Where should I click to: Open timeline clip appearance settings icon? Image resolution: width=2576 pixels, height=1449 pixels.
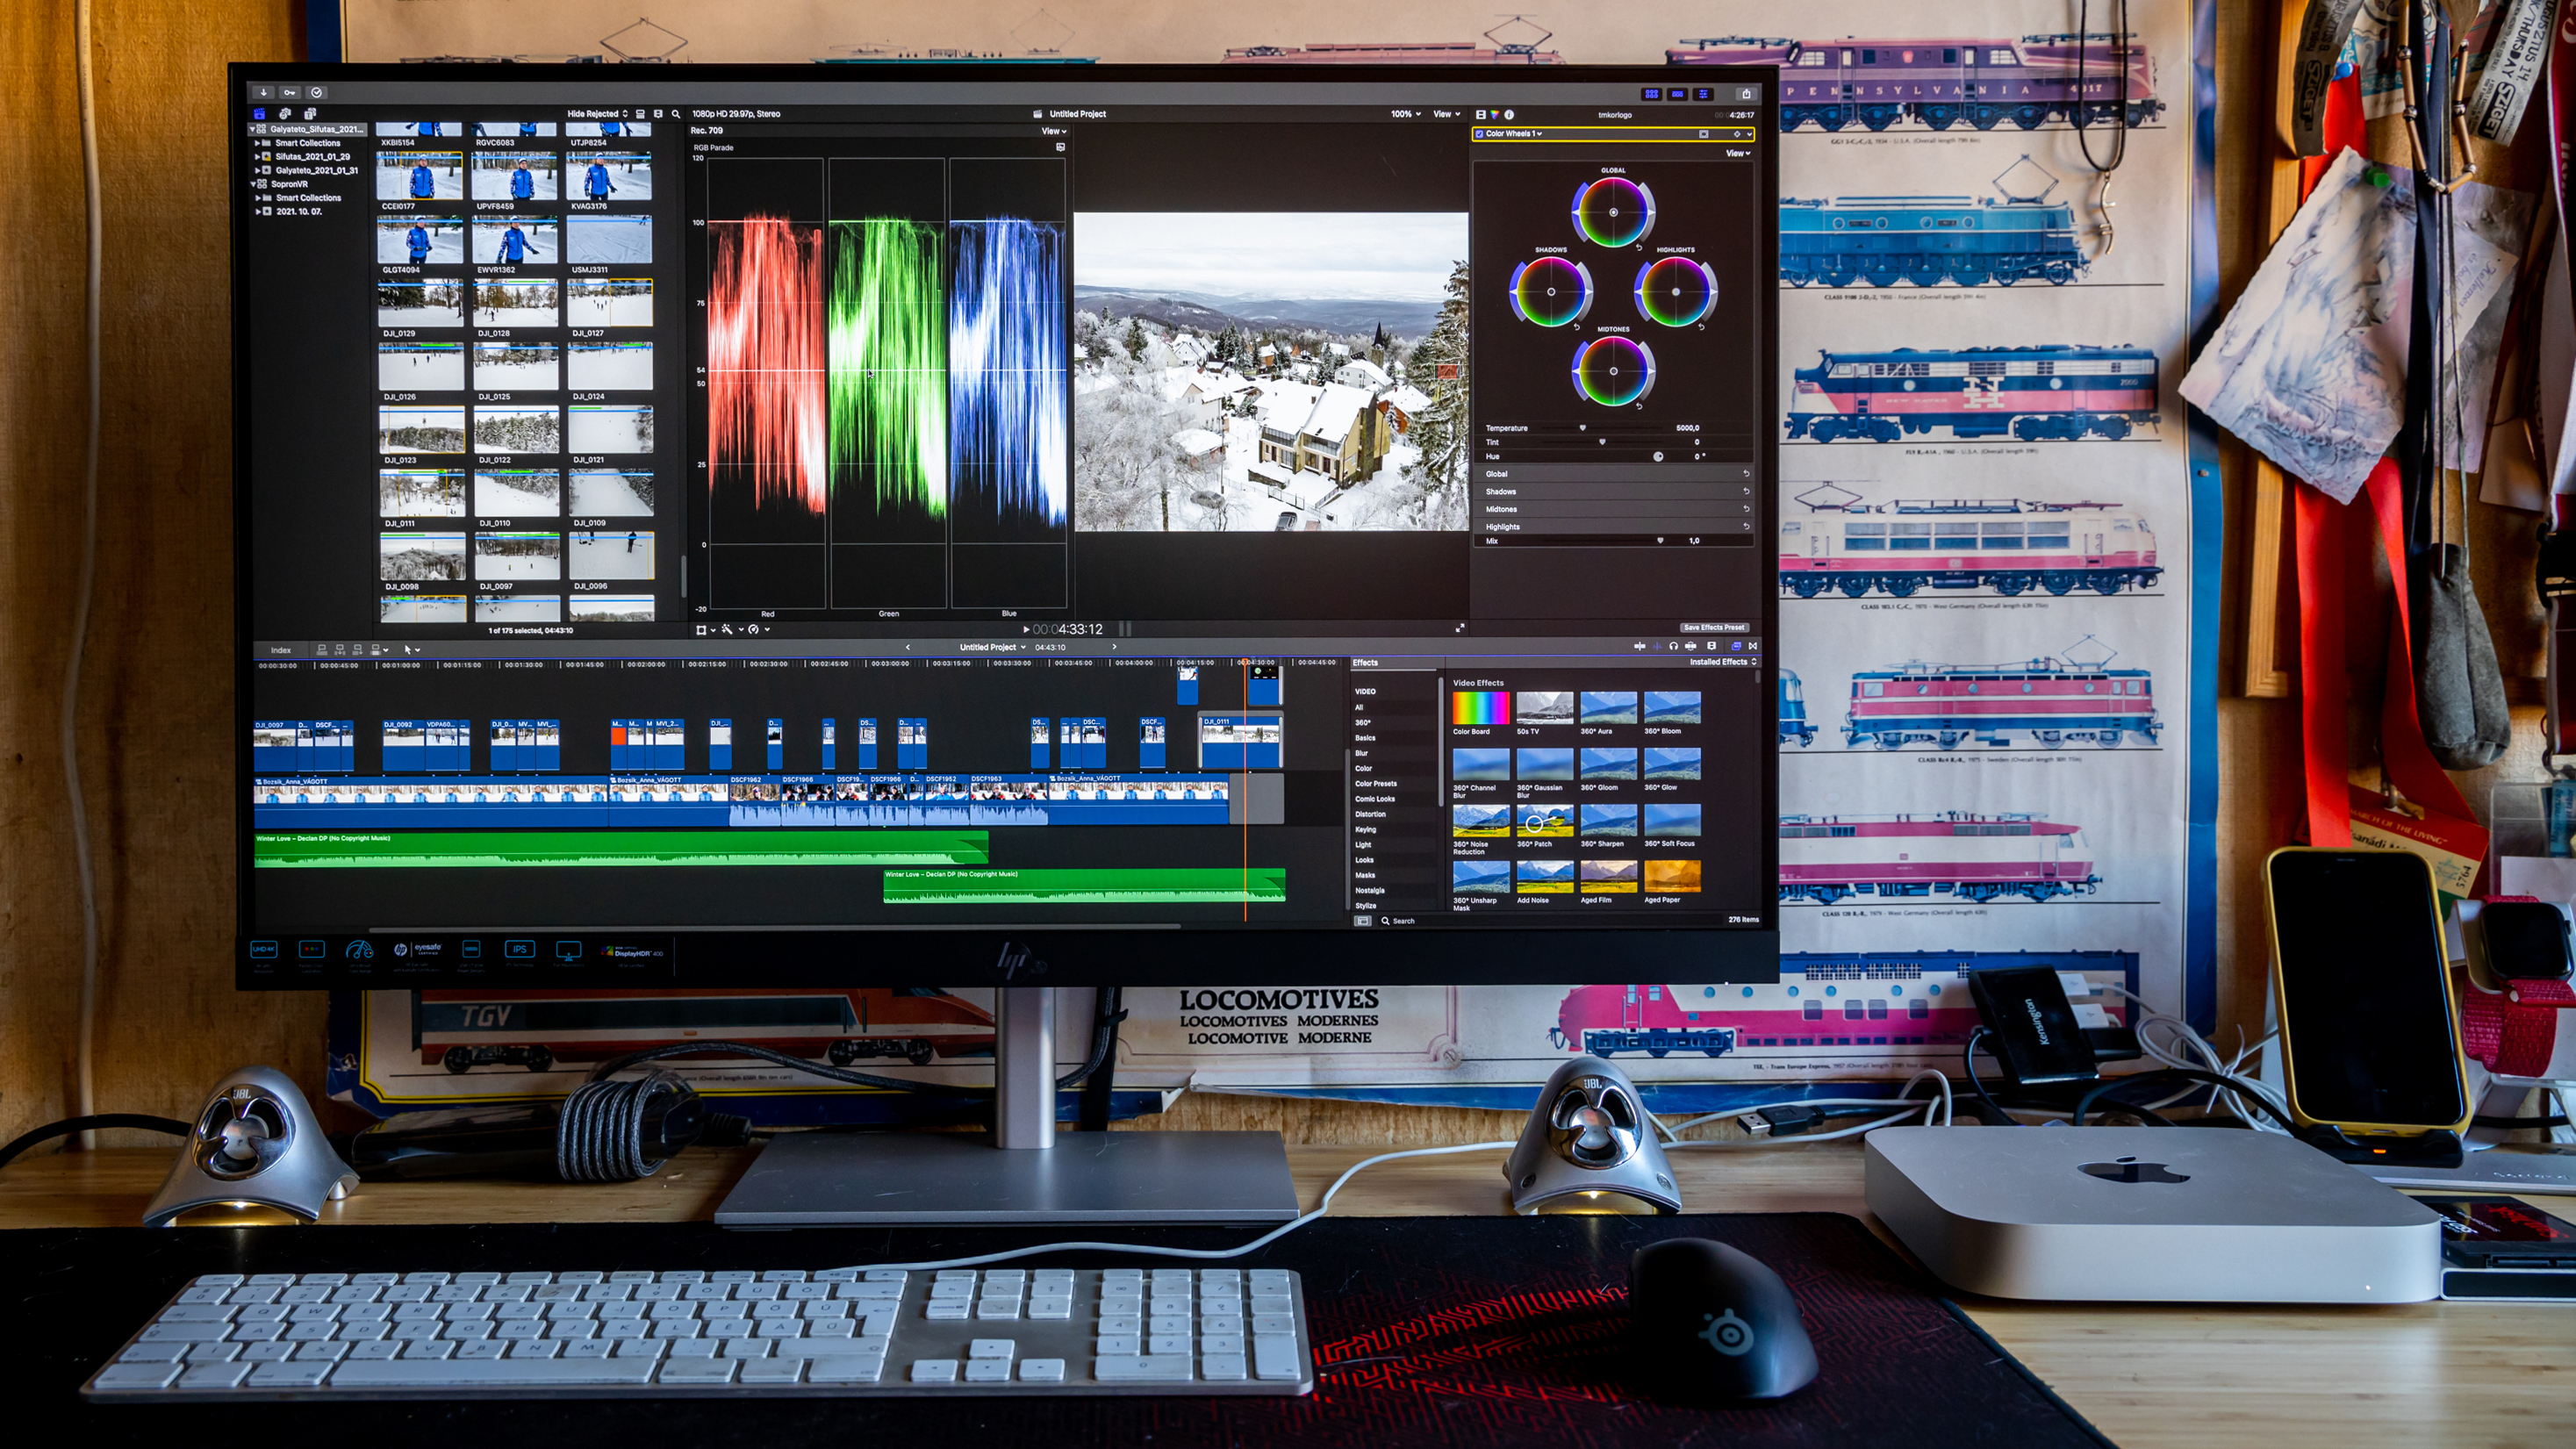[1711, 646]
